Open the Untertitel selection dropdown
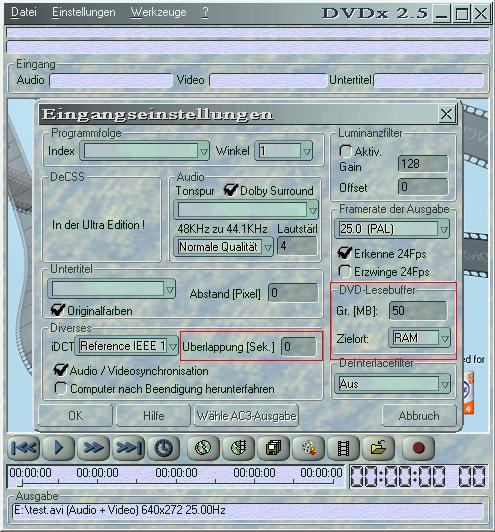The height and width of the screenshot is (532, 495). pos(170,289)
